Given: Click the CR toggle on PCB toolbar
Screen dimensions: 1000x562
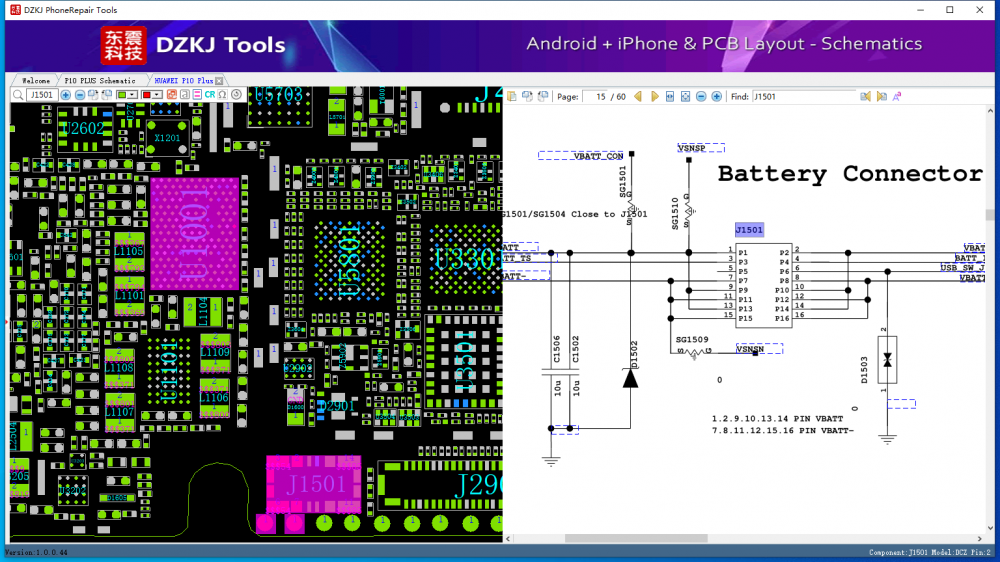Looking at the screenshot, I should click(x=210, y=95).
